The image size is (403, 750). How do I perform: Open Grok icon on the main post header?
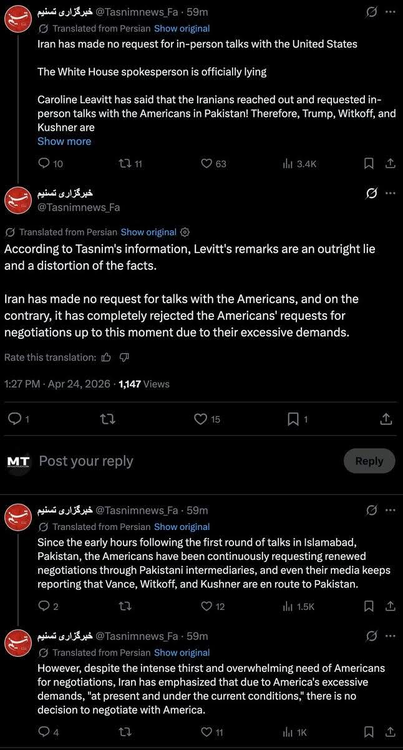click(370, 193)
